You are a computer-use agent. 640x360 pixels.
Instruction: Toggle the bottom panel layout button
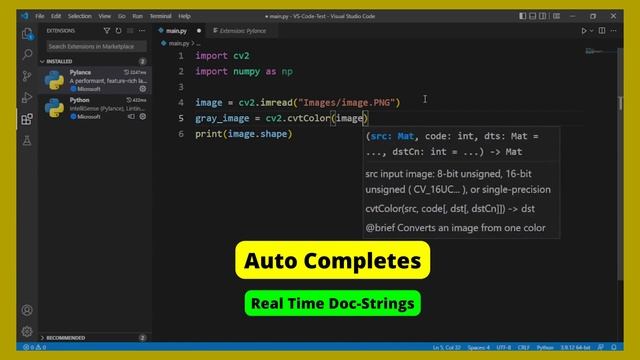(533, 16)
